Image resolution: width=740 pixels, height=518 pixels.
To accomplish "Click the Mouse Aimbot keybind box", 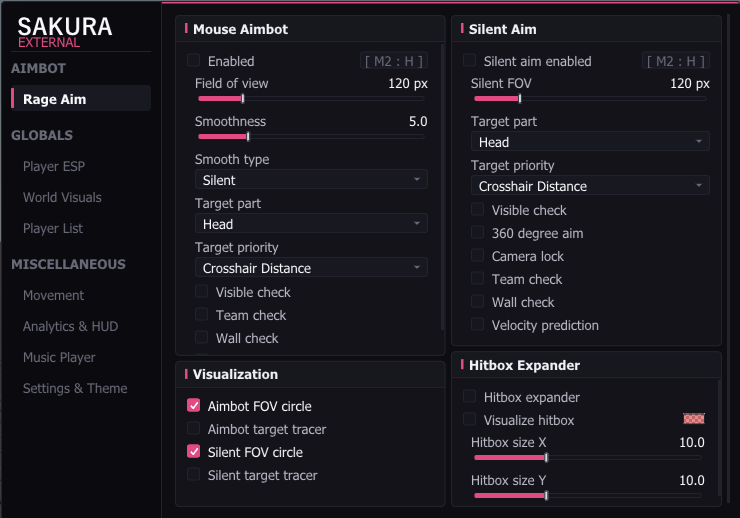I will (x=394, y=61).
